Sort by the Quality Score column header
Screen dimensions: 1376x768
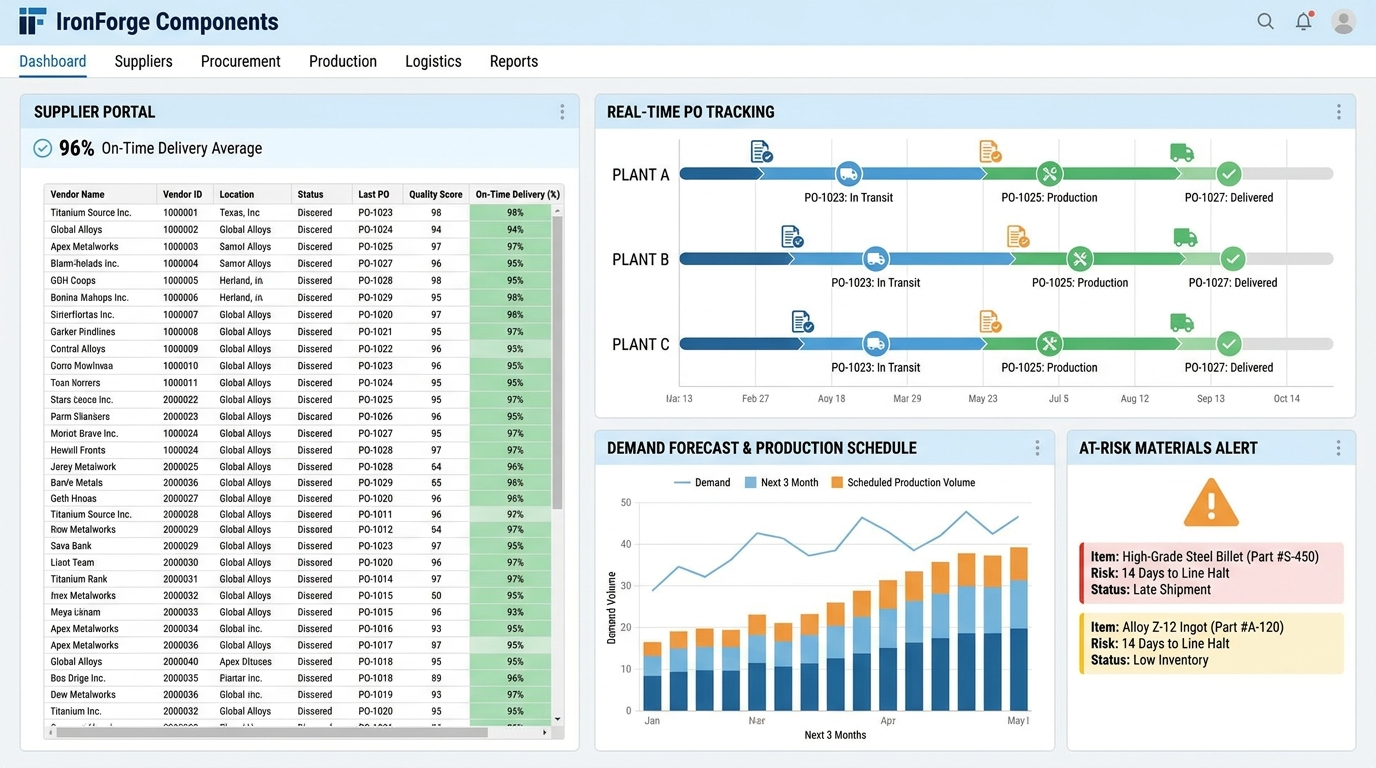436,194
